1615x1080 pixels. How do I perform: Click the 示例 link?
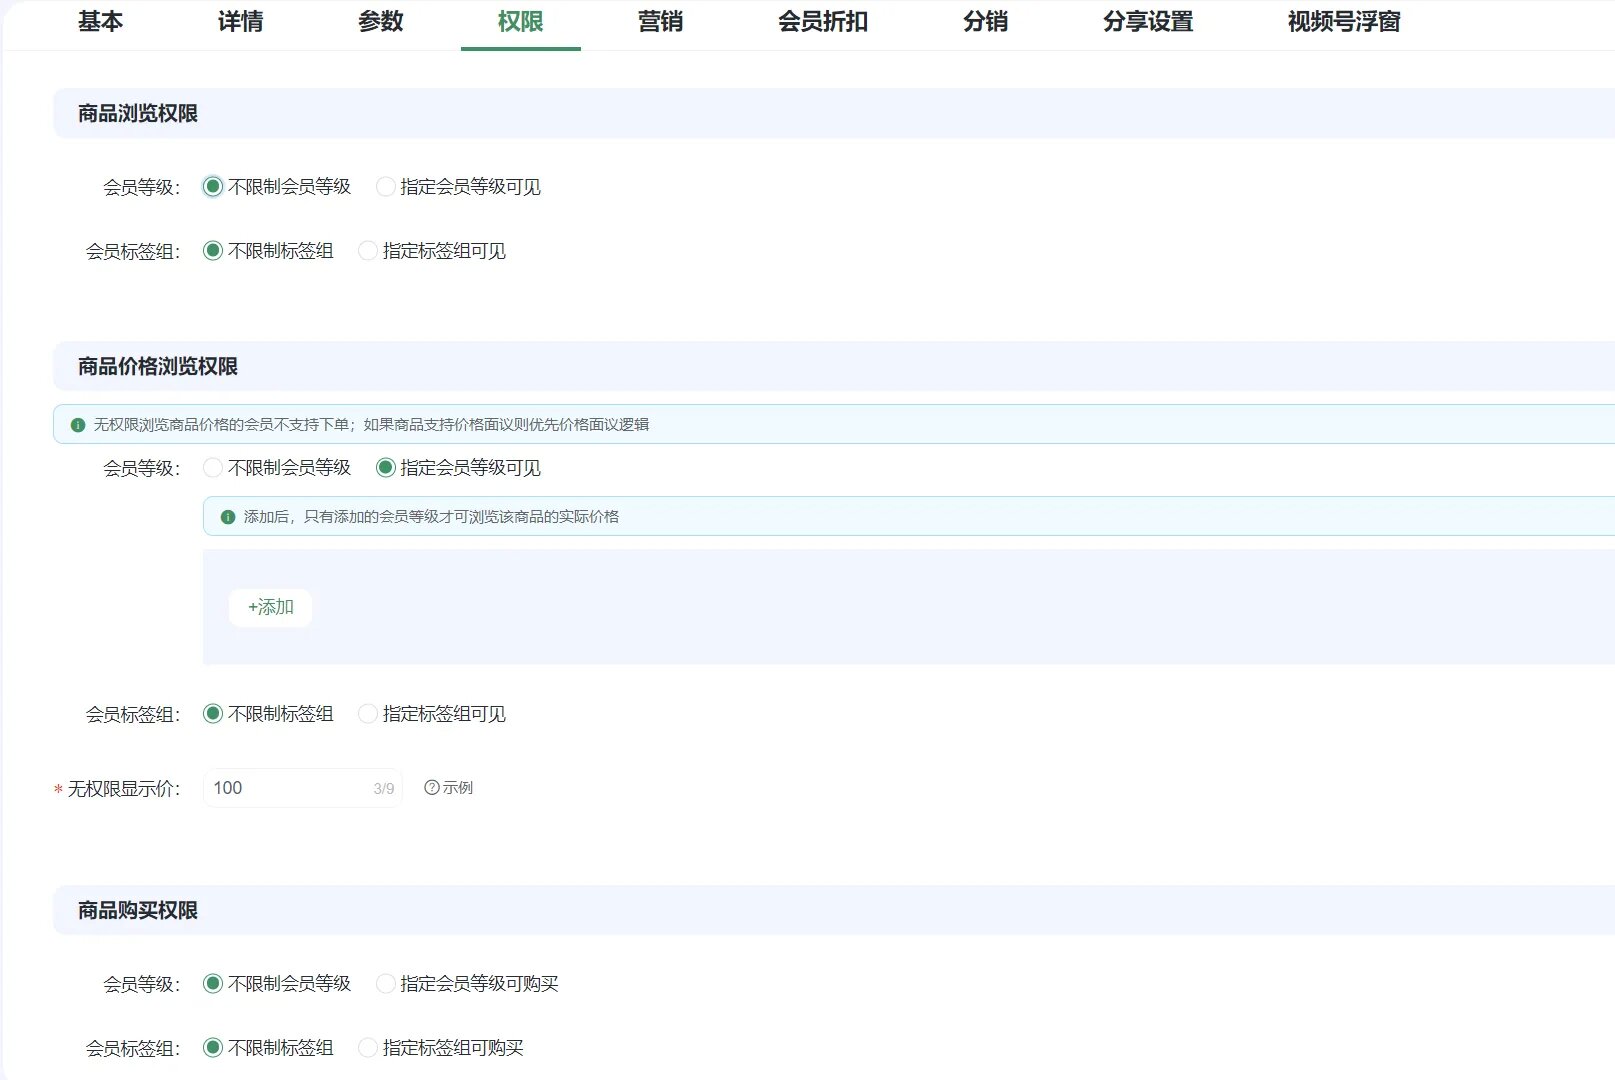458,788
